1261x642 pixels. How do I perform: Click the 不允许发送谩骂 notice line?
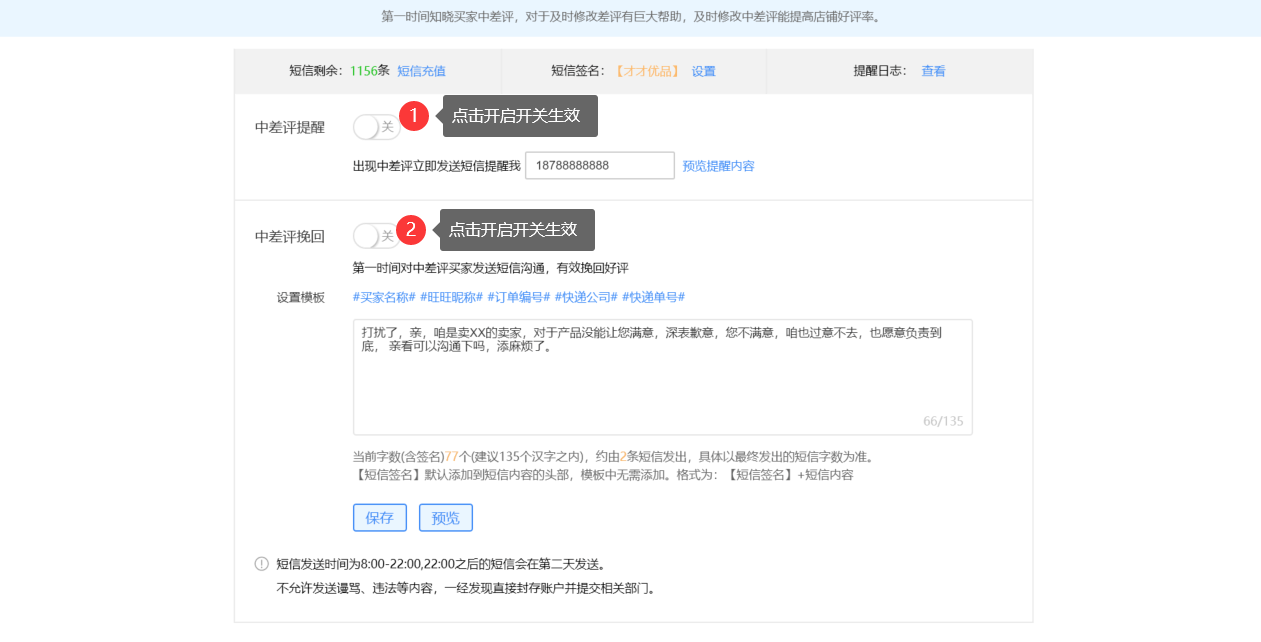pyautogui.click(x=467, y=588)
